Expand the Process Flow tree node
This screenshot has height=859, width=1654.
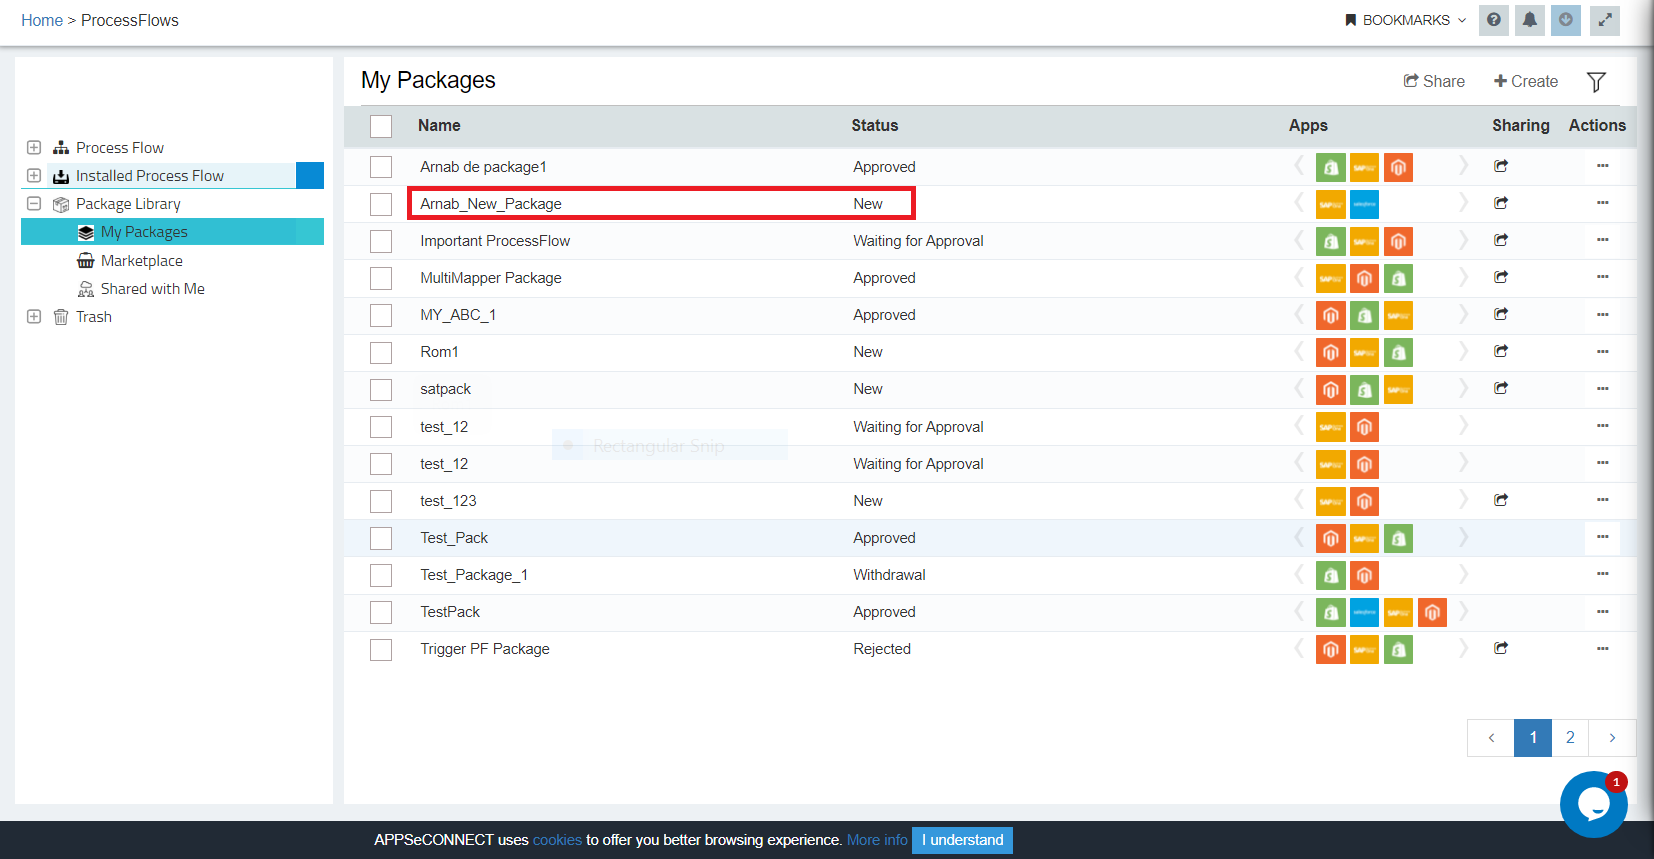click(34, 147)
